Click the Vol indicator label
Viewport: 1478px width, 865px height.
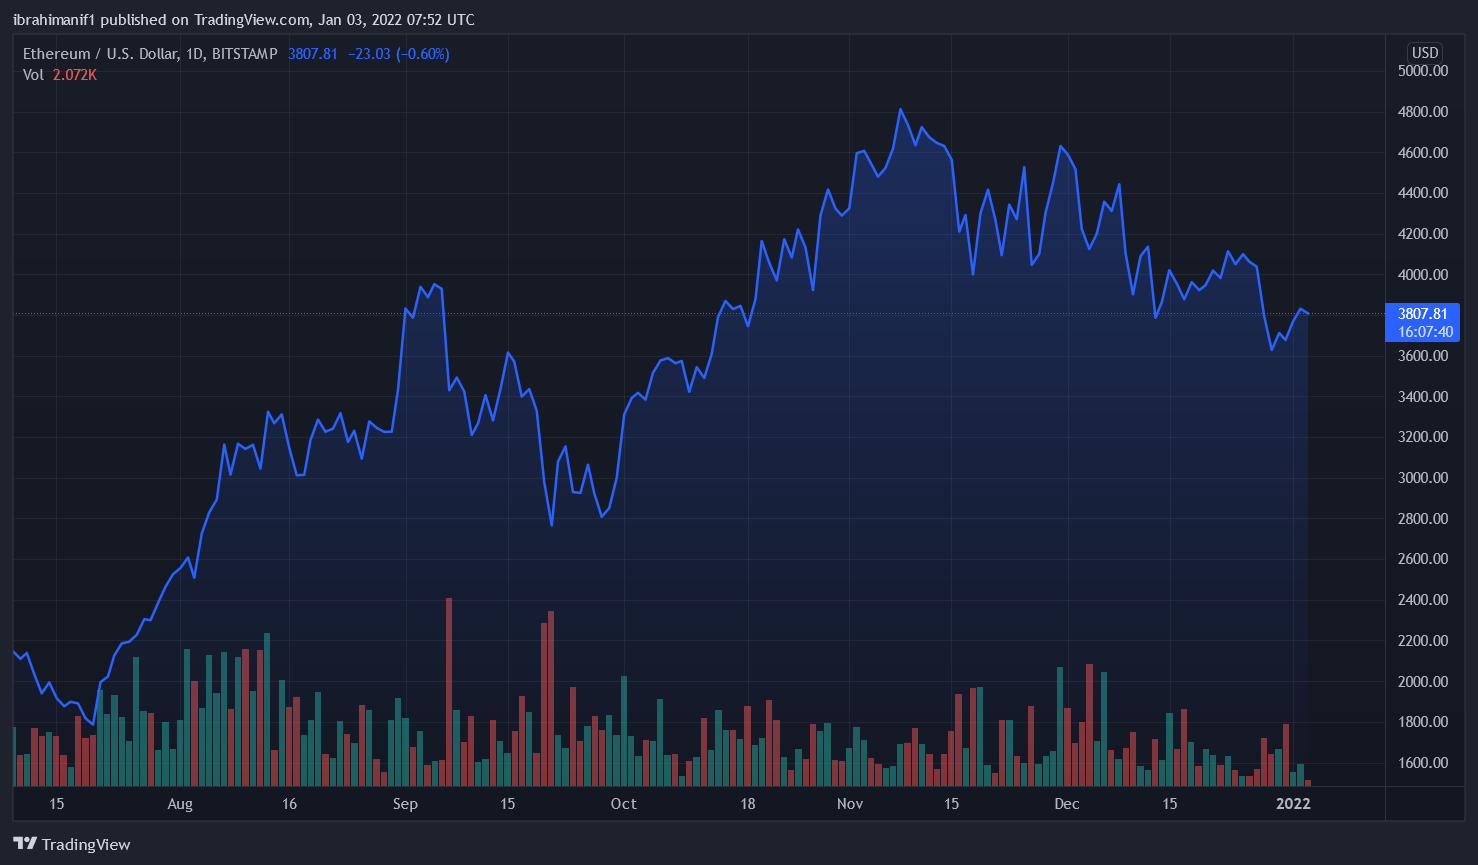(34, 75)
